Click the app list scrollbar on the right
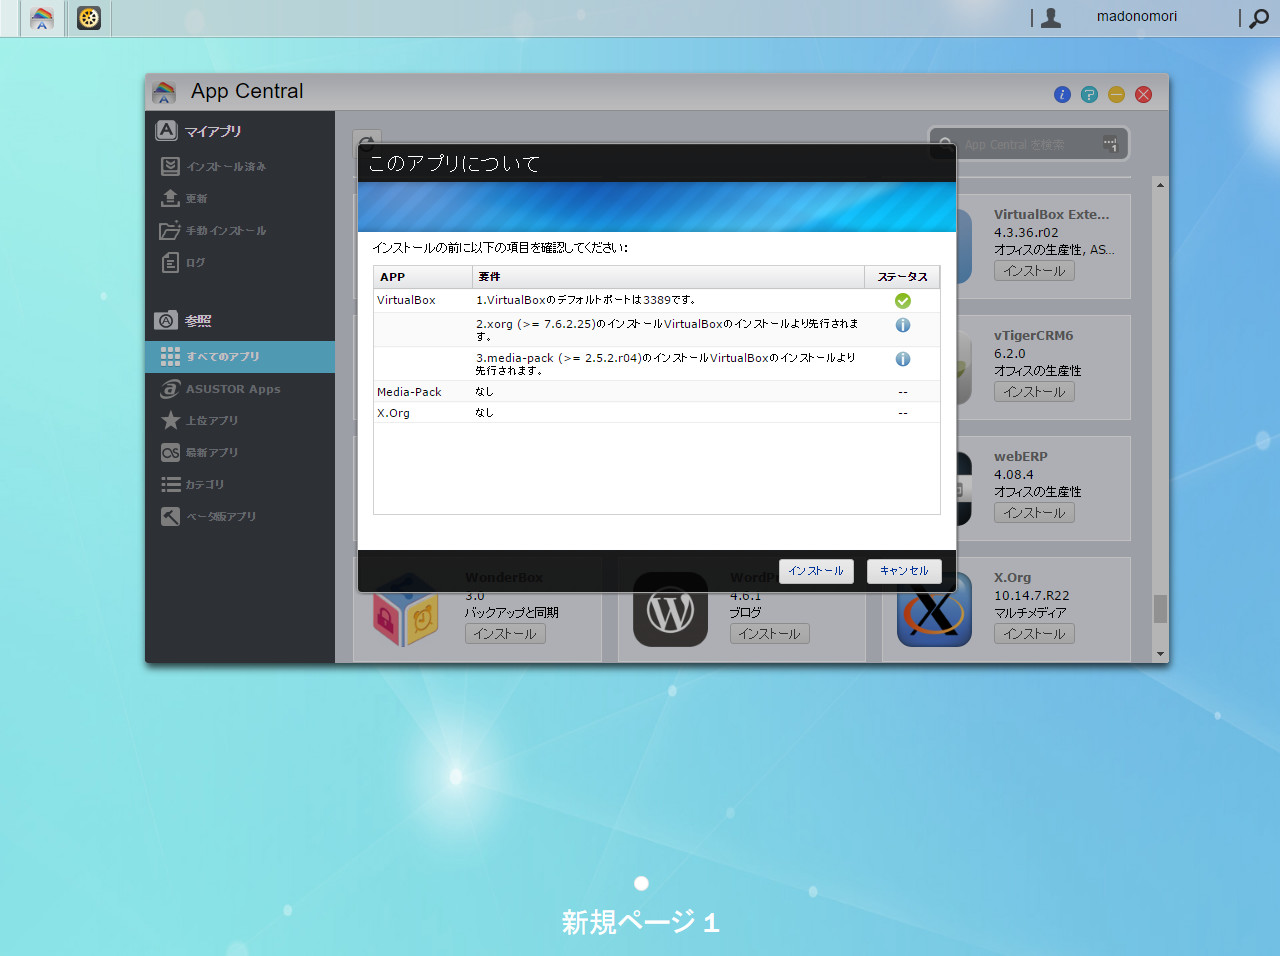The height and width of the screenshot is (956, 1280). (x=1160, y=607)
